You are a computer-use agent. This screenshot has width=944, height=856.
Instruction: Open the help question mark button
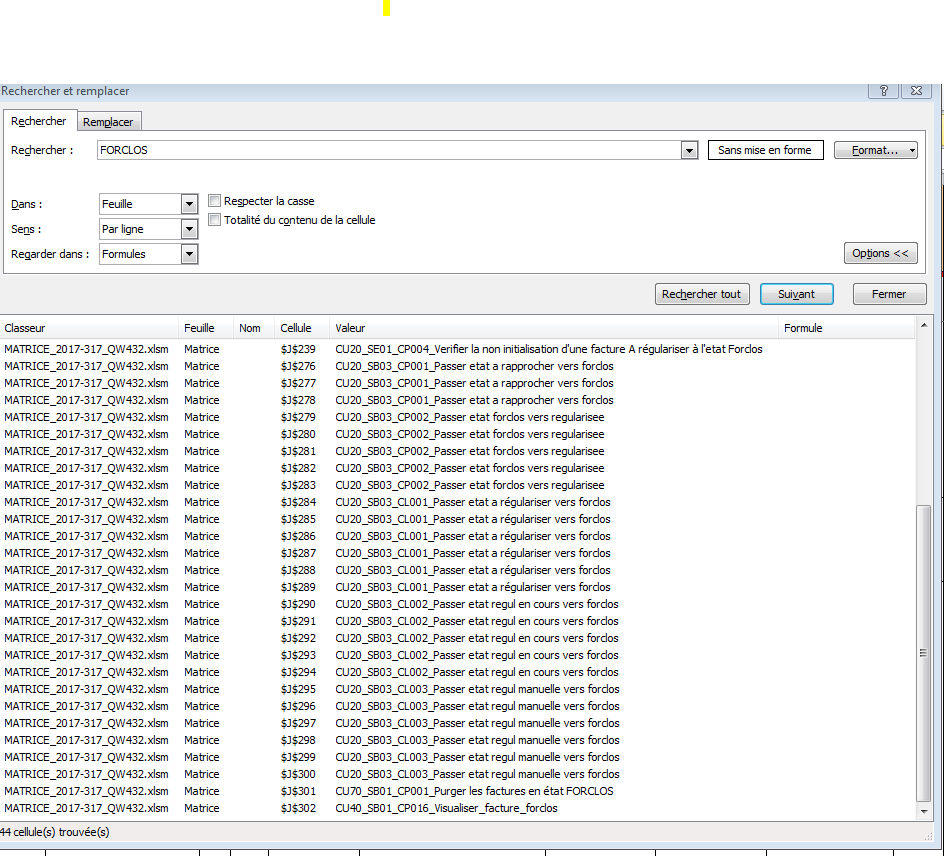click(883, 90)
